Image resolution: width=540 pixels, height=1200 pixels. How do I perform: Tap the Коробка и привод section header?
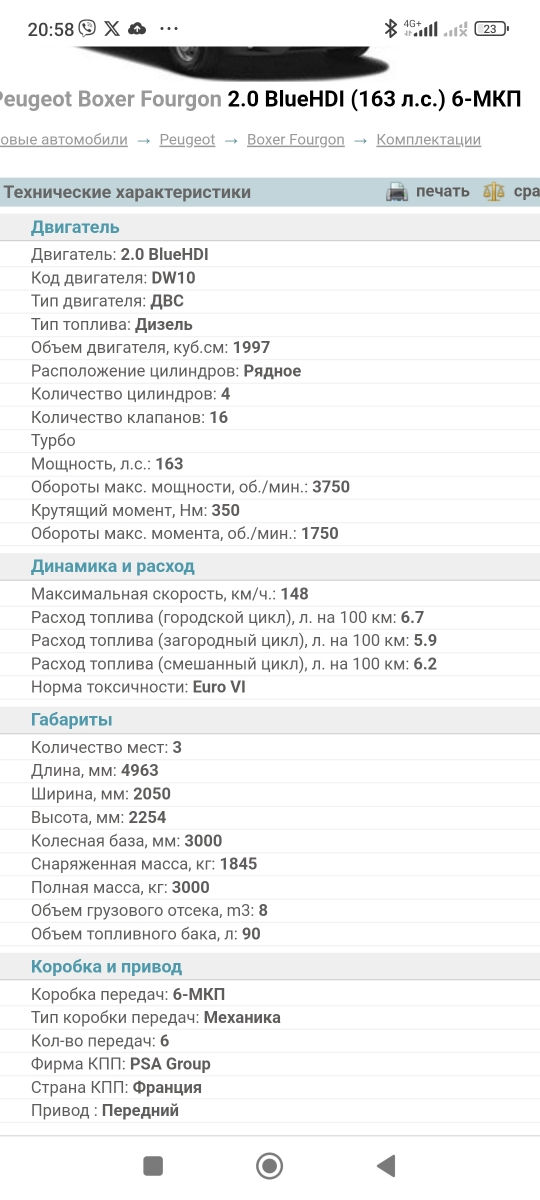pos(106,967)
